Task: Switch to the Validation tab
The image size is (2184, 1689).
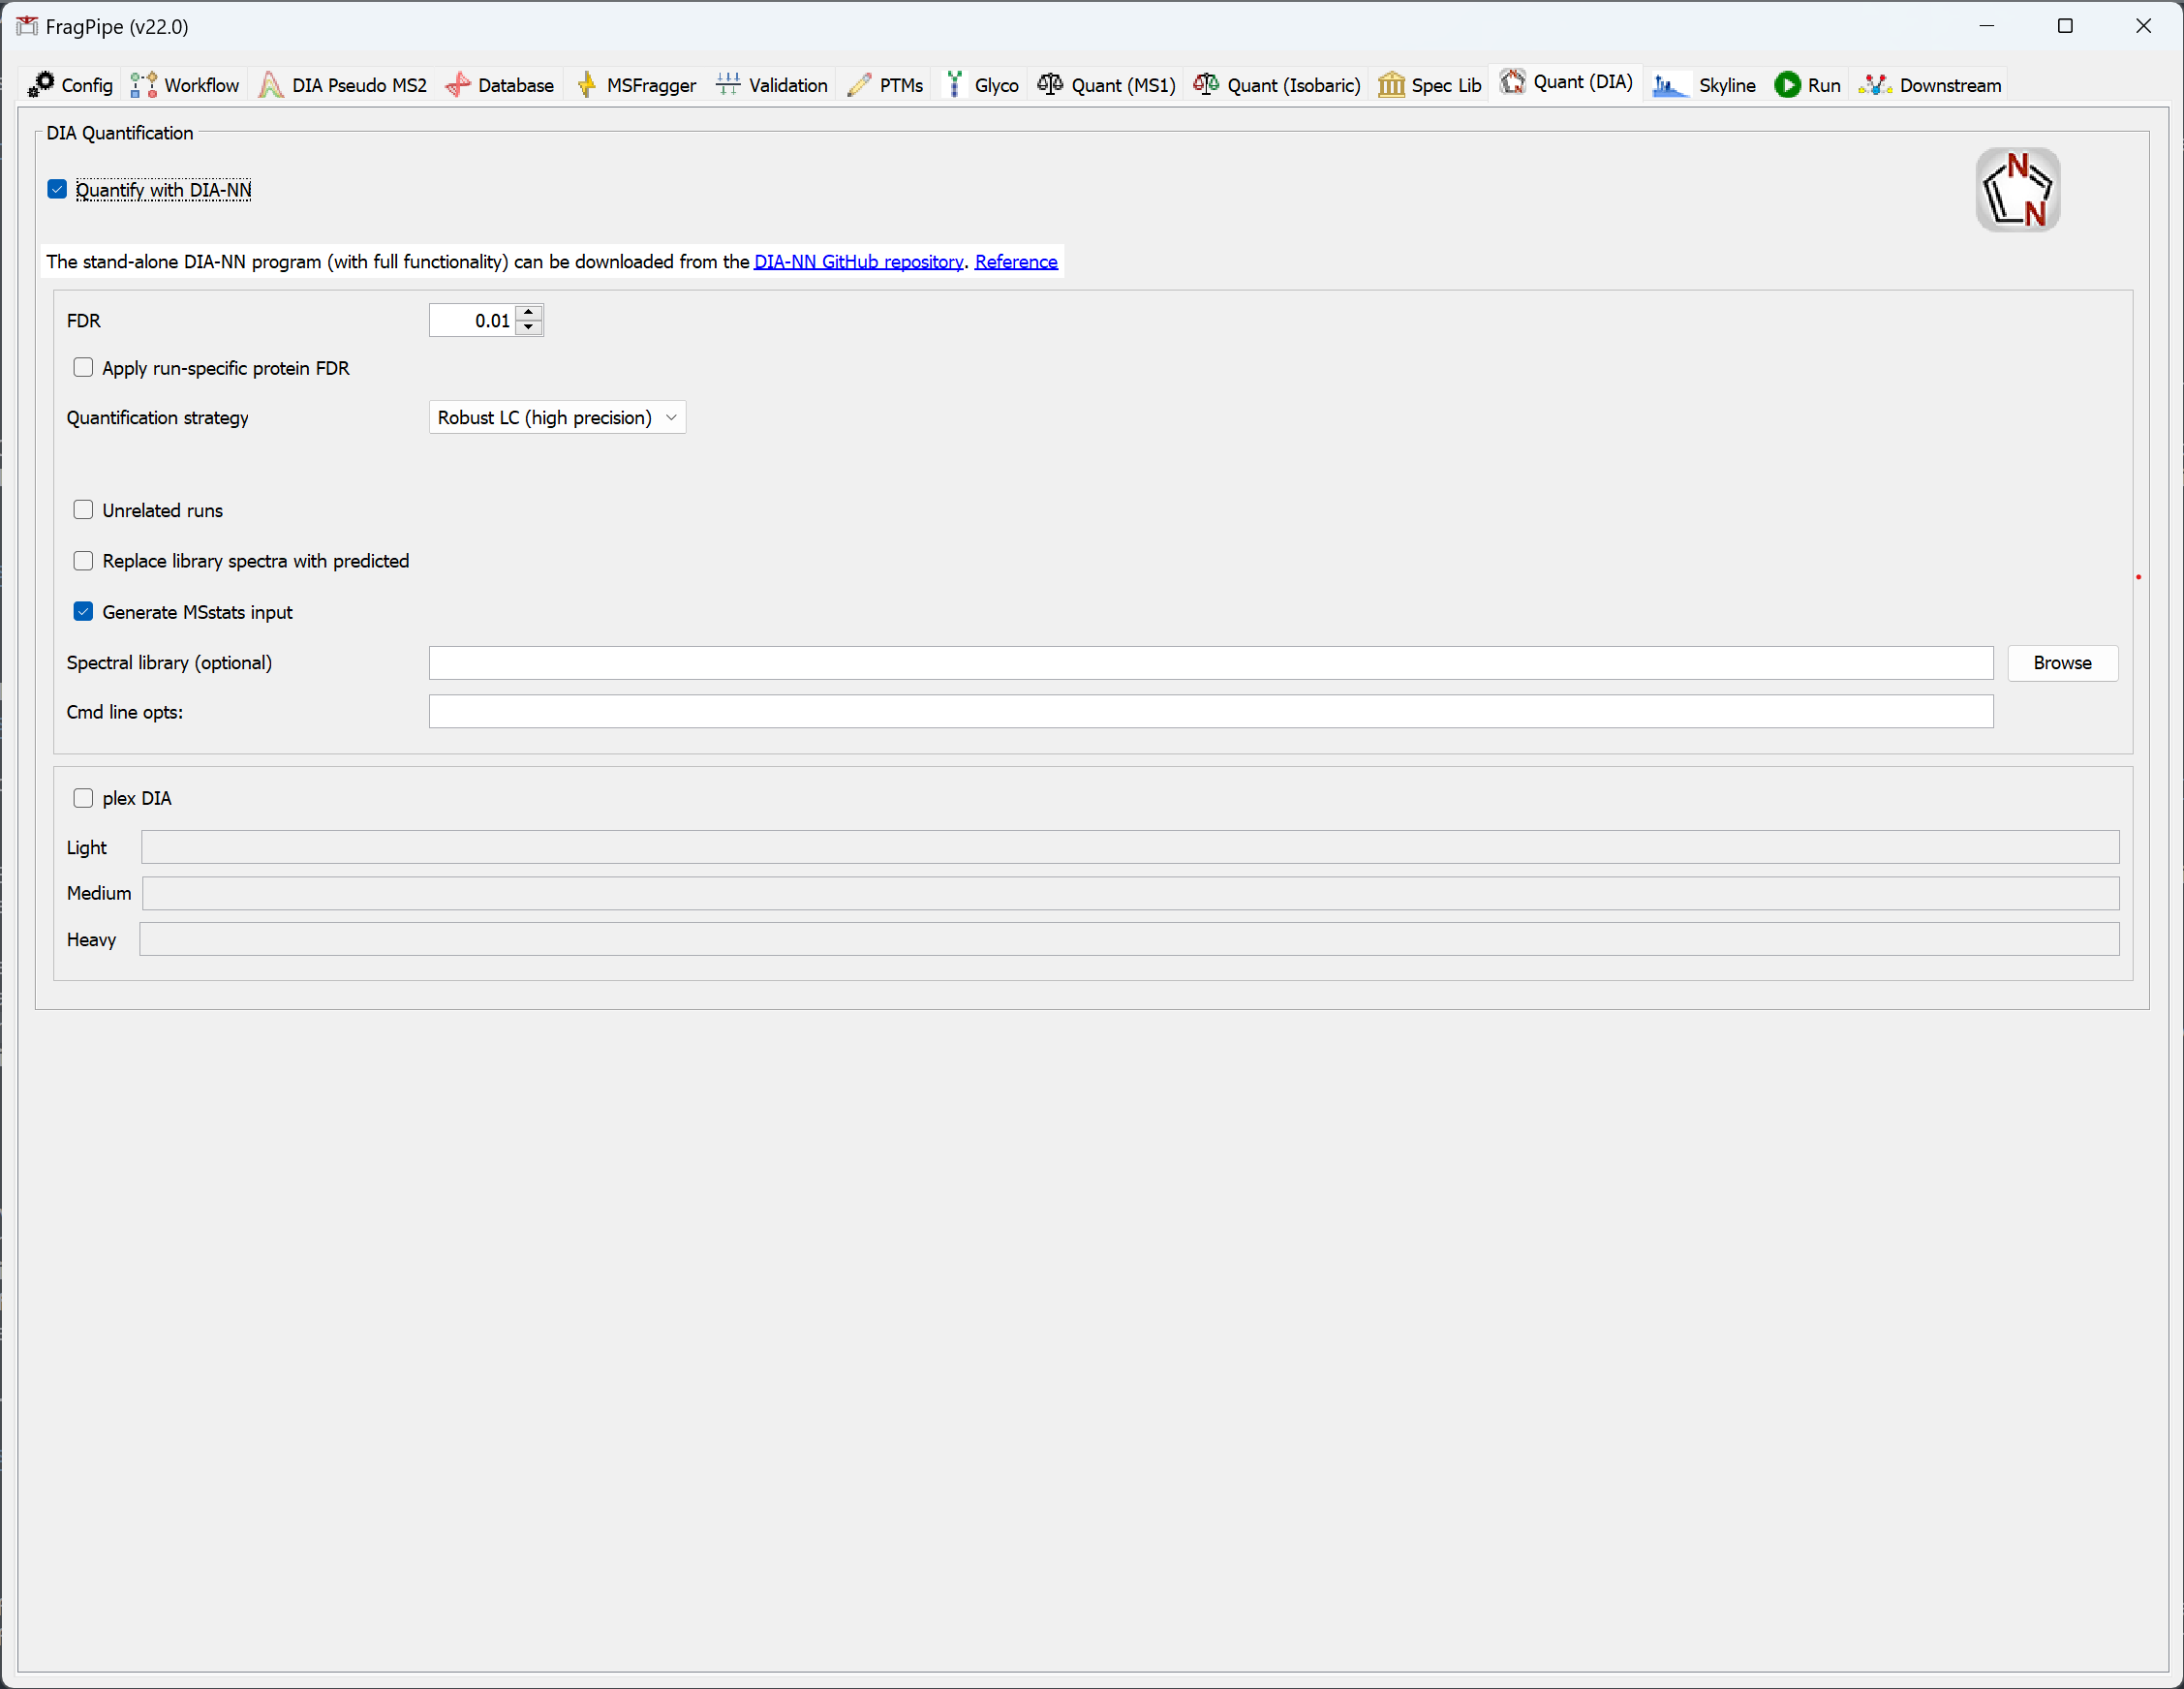Action: [787, 85]
